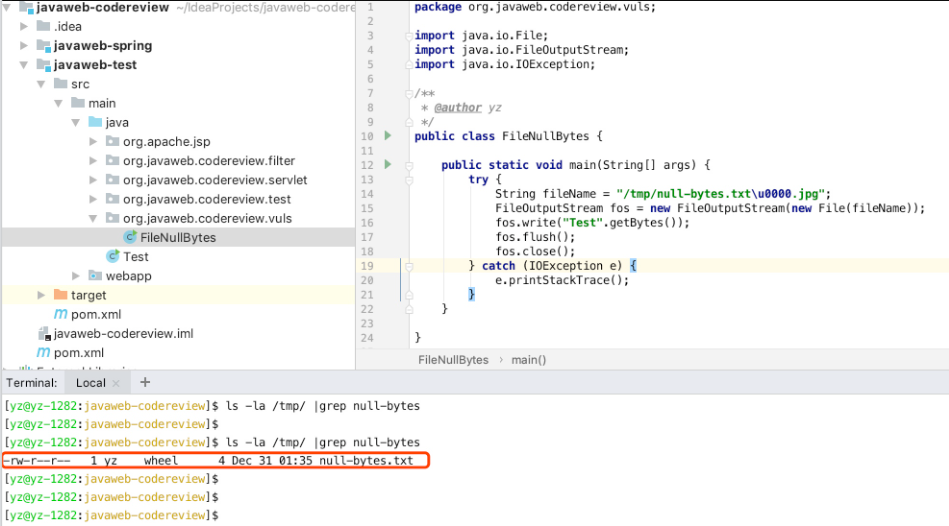Click the FileNullBytes class icon
The width and height of the screenshot is (949, 526).
[x=130, y=237]
